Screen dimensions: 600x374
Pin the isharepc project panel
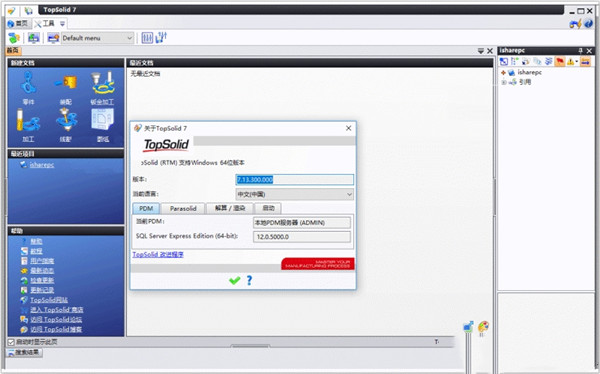click(x=580, y=51)
